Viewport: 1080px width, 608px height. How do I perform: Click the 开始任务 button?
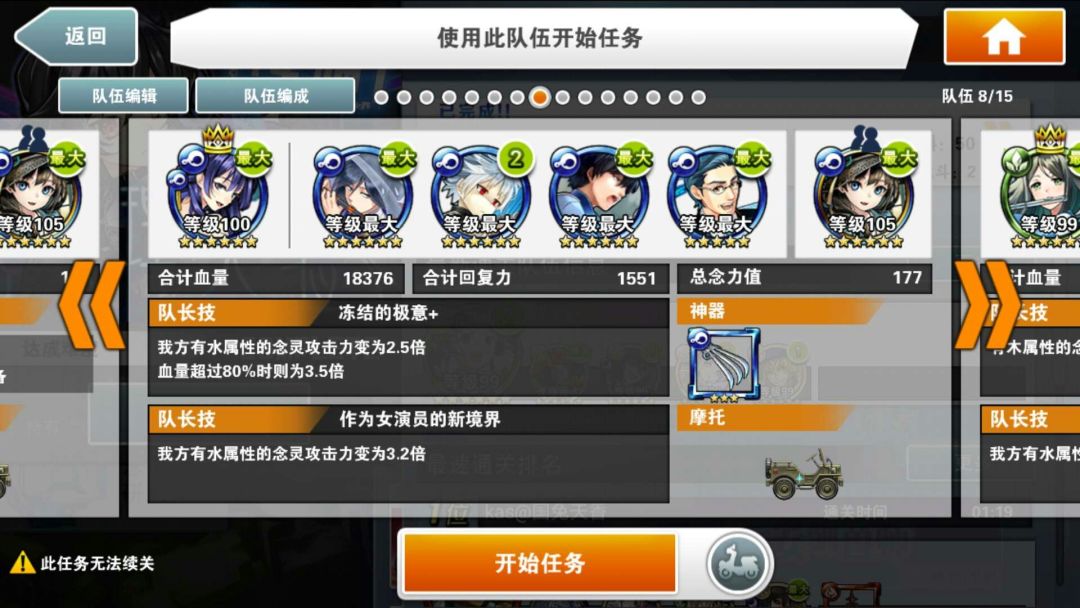[540, 563]
